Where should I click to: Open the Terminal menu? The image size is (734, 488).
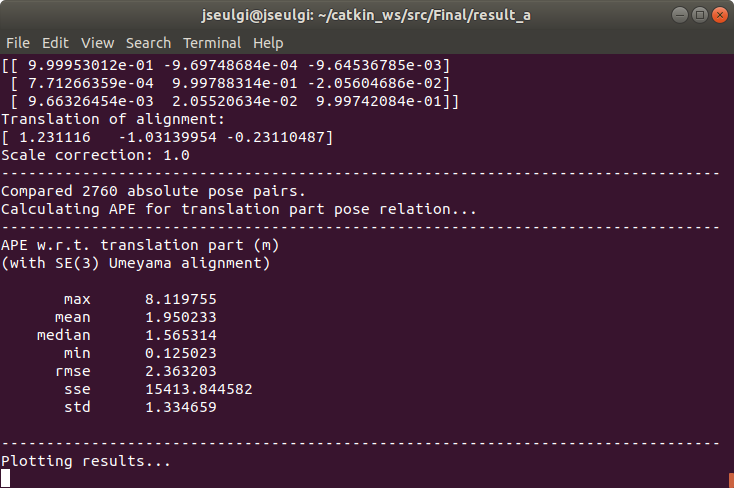(212, 43)
